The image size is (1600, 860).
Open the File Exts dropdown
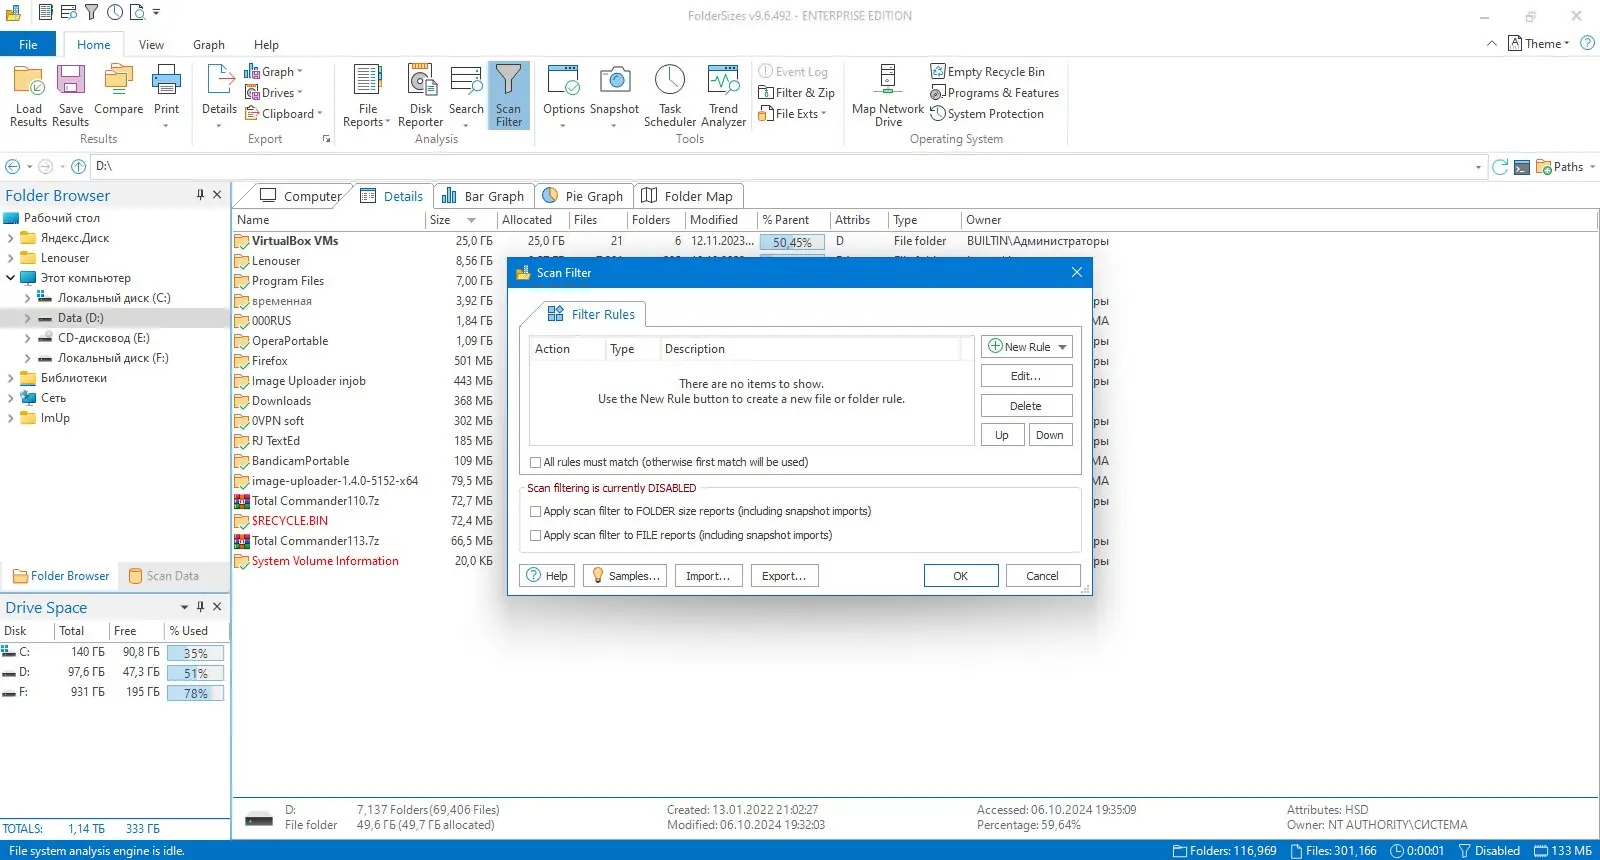(x=793, y=114)
